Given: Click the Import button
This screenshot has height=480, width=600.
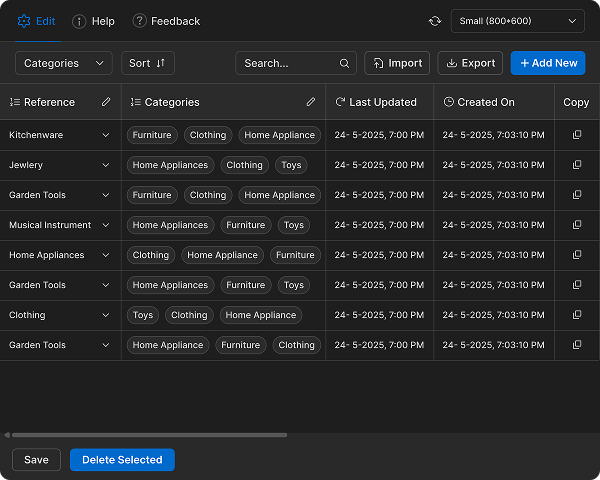Looking at the screenshot, I should (397, 63).
